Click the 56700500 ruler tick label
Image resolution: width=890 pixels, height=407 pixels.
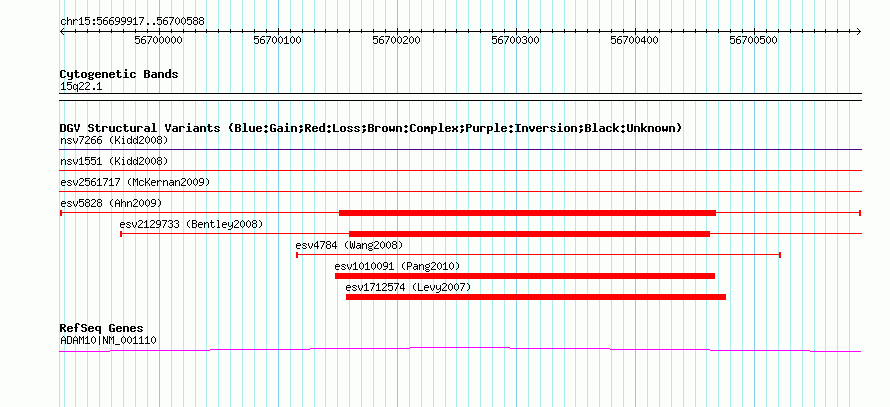coord(753,40)
